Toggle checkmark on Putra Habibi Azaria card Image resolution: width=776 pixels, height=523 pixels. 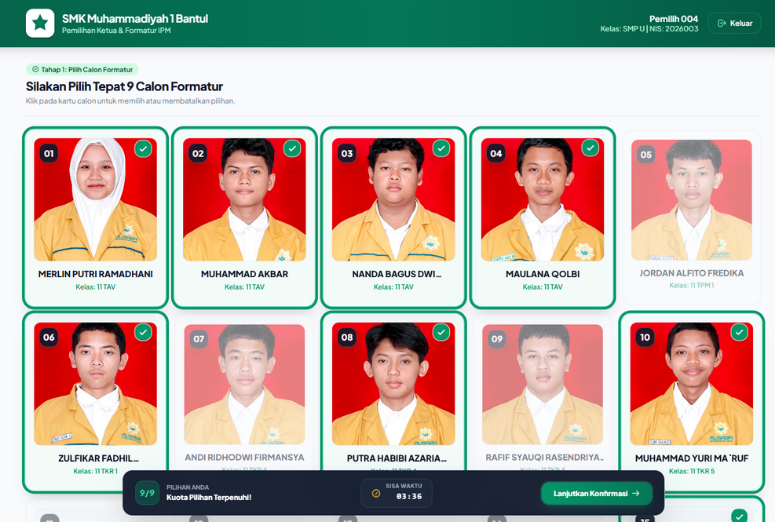tap(441, 333)
